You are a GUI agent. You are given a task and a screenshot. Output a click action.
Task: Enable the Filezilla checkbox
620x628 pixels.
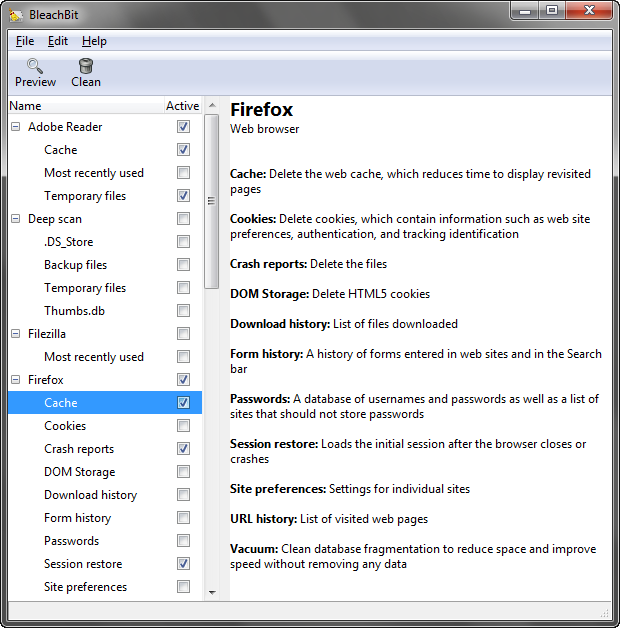click(183, 334)
